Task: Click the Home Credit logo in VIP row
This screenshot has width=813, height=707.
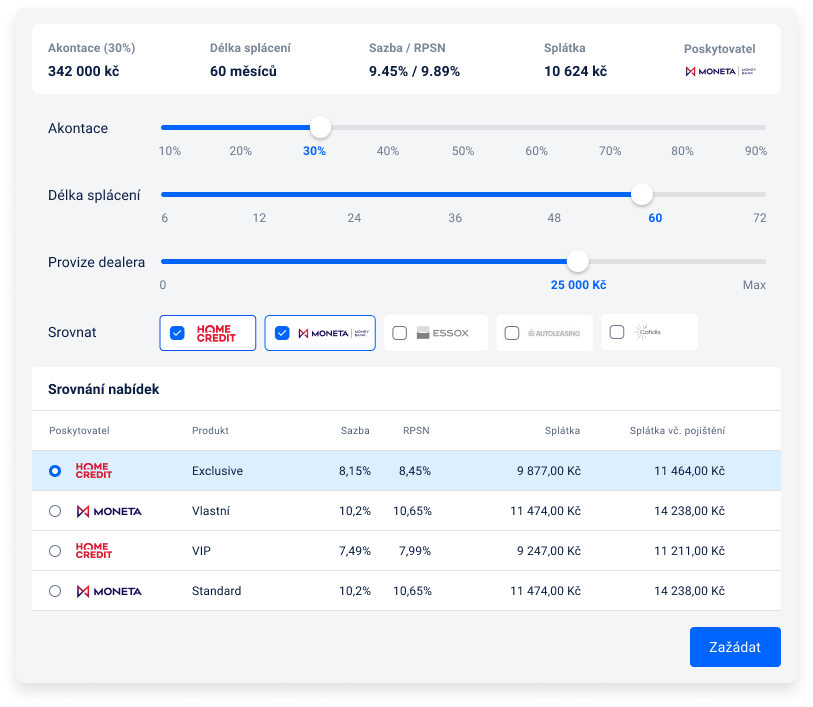Action: [94, 551]
